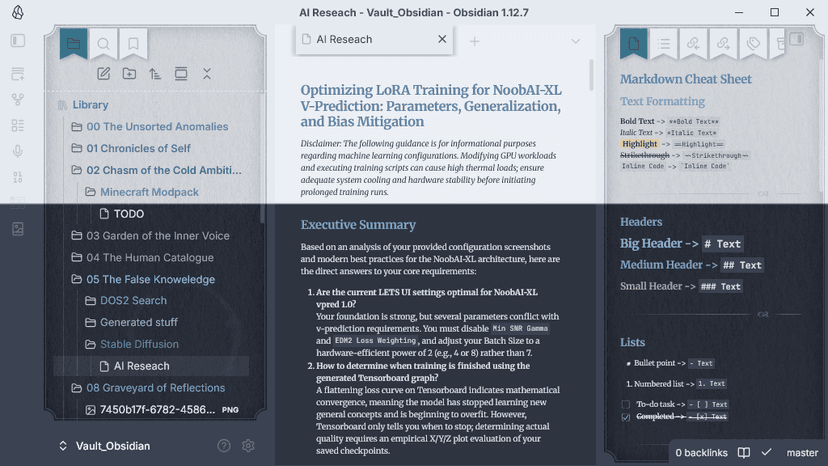Open the Outline tab in right sidebar
The image size is (828, 466).
tap(663, 44)
